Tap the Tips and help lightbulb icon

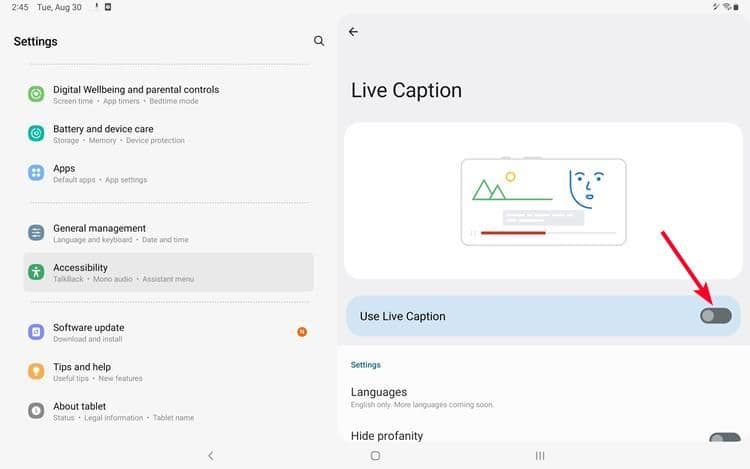(36, 371)
